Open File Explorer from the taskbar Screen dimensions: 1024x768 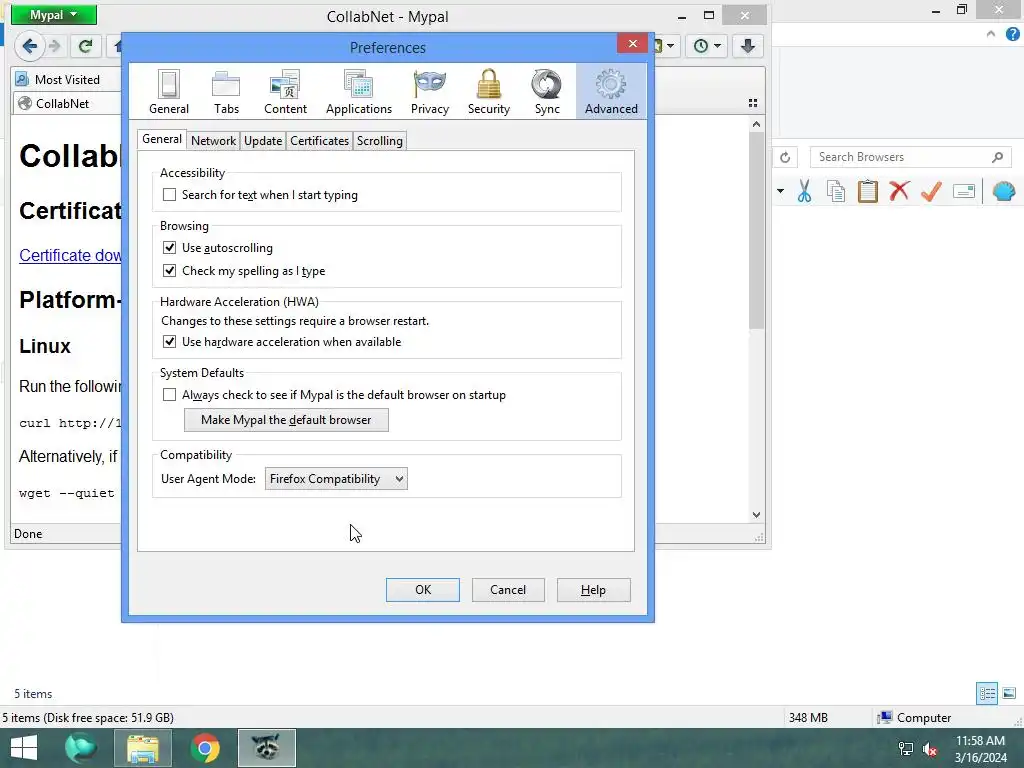point(143,748)
